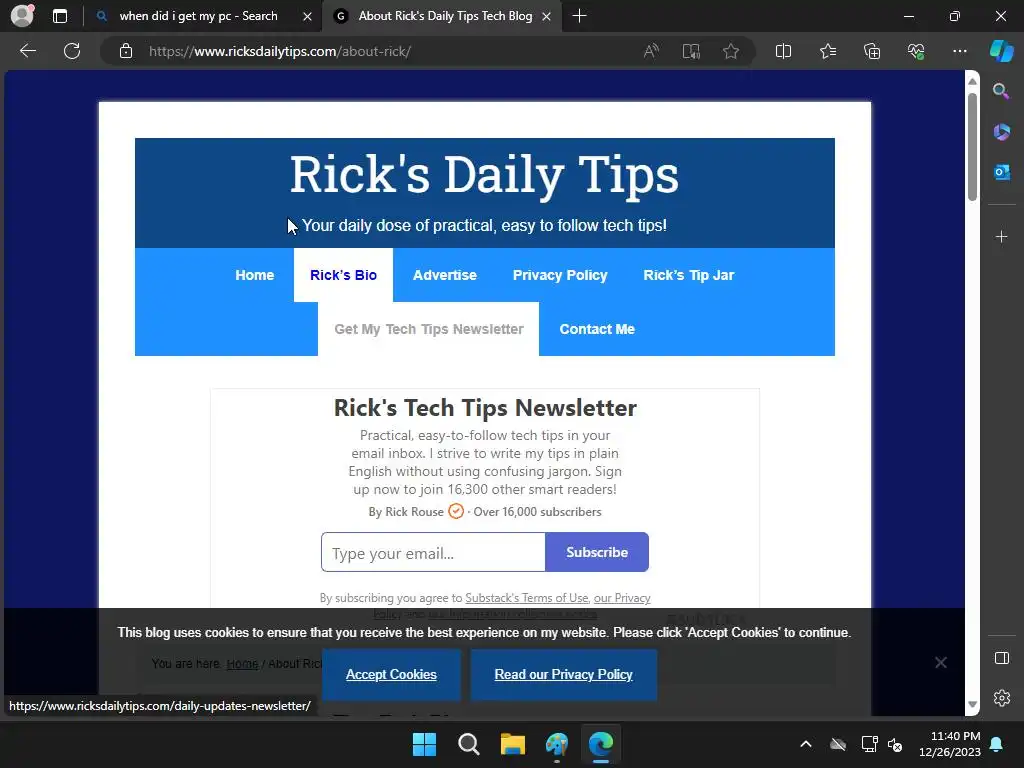1024x768 pixels.
Task: Go back with the browser back arrow
Action: pos(27,51)
